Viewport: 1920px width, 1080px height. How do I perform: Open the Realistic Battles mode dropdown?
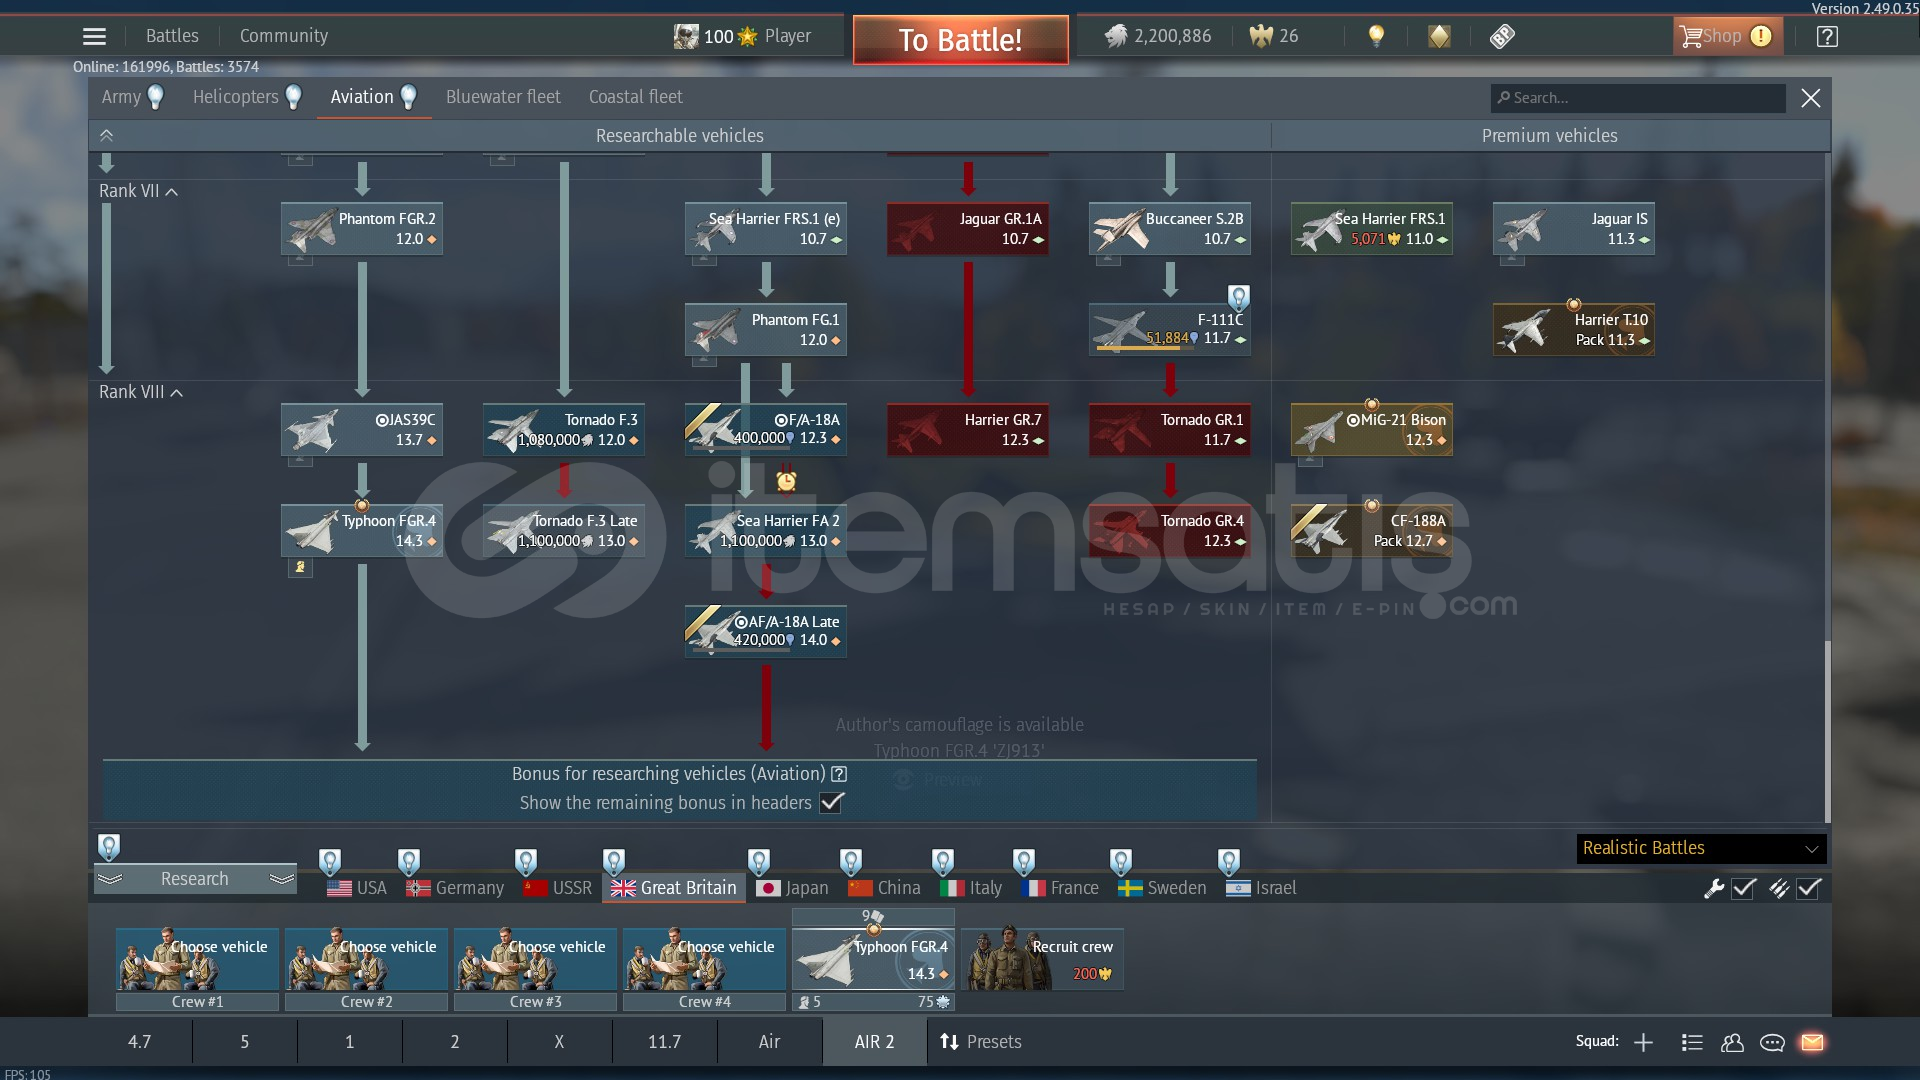[x=1701, y=848]
